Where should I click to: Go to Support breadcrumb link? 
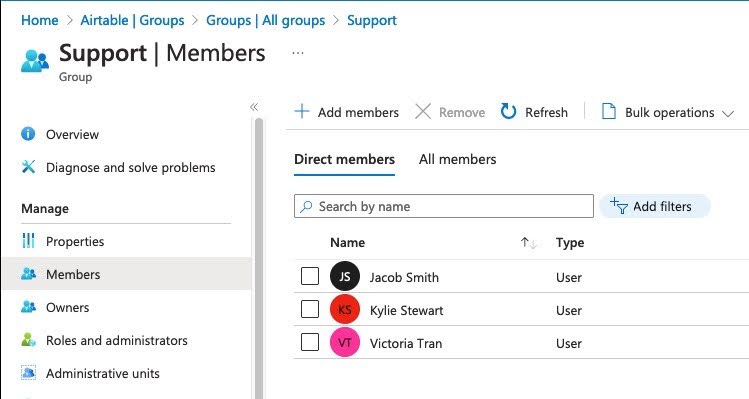point(372,20)
